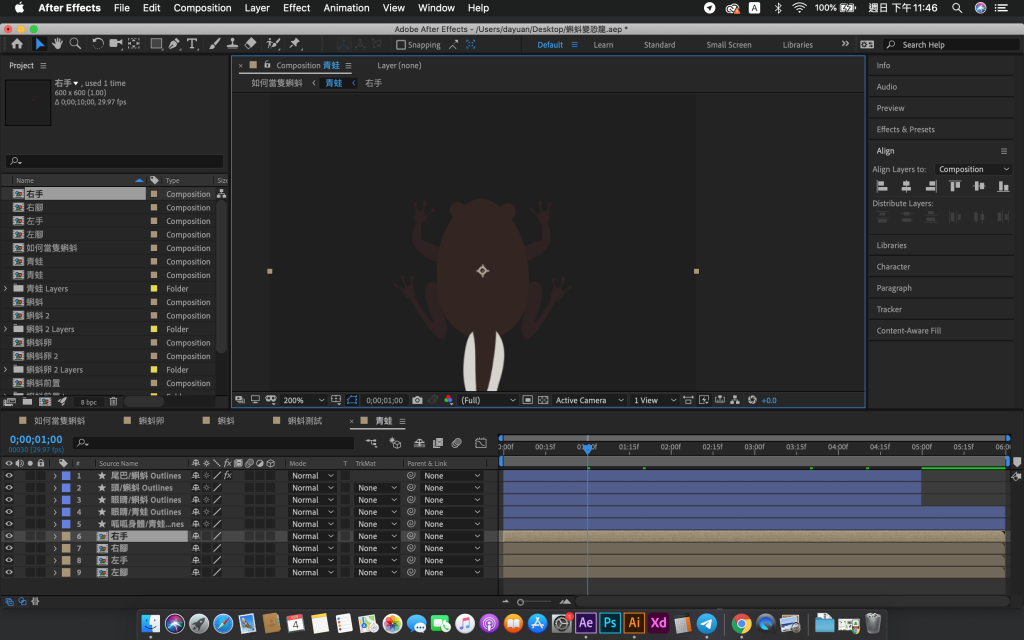Select the Eraser tool

(250, 44)
